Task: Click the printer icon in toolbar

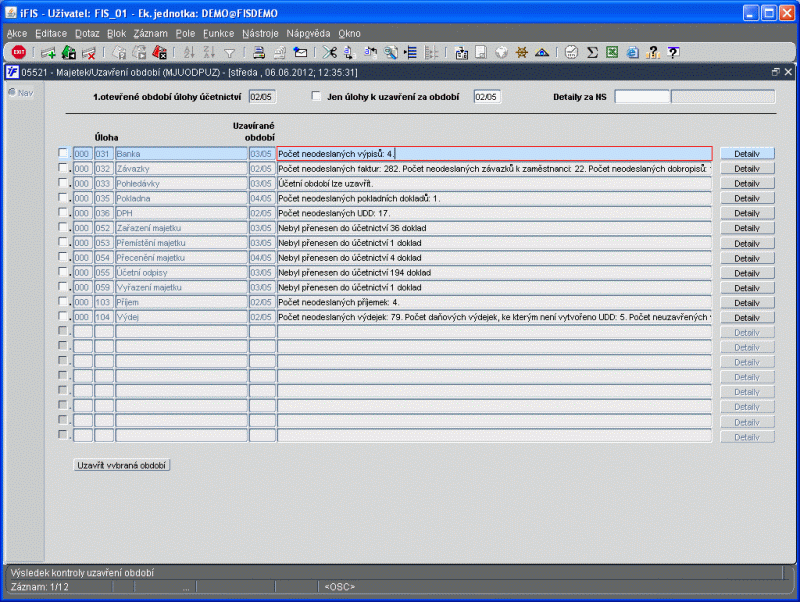Action: click(x=259, y=52)
